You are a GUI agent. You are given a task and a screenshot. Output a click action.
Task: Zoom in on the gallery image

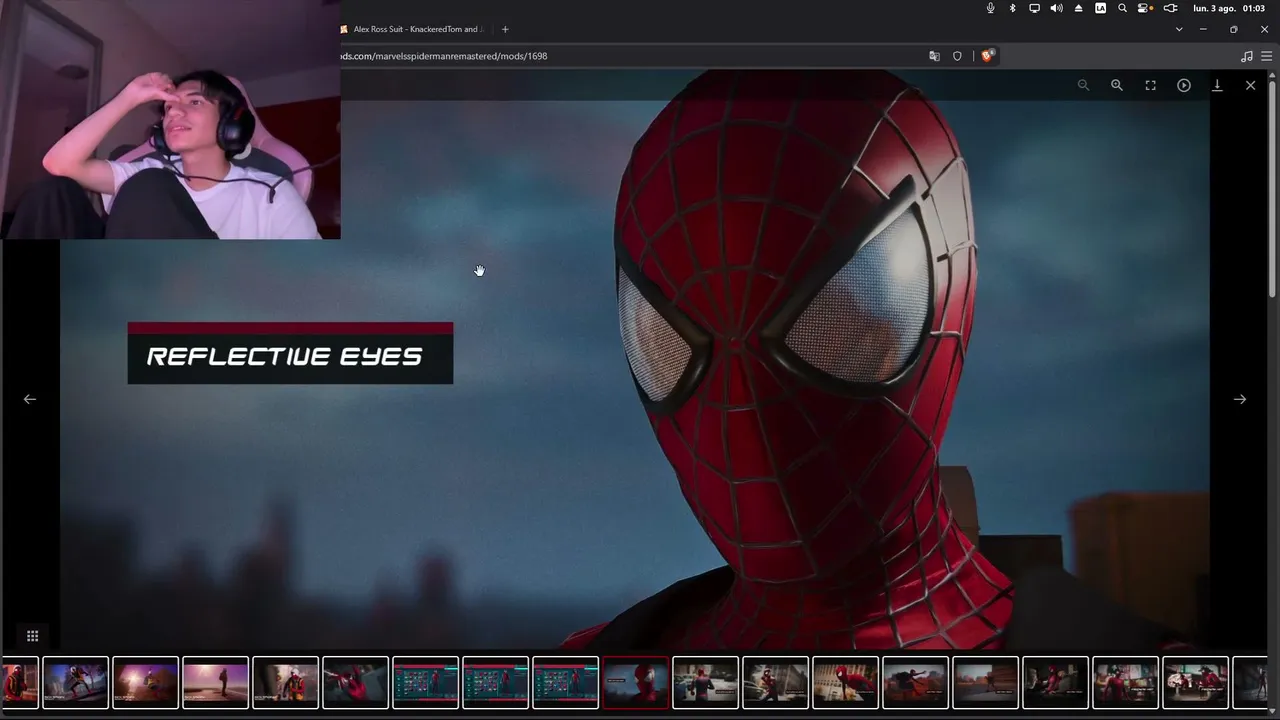pos(1117,85)
